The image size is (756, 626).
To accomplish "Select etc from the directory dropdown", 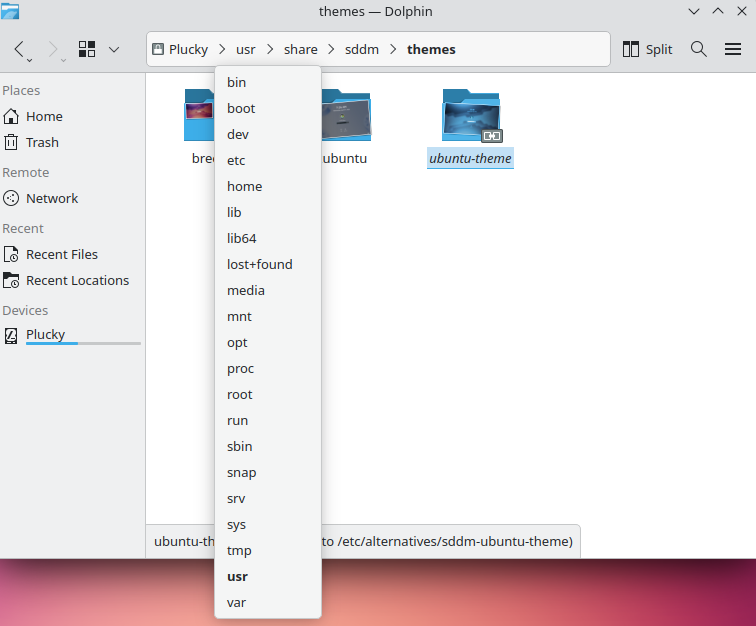I will [236, 160].
